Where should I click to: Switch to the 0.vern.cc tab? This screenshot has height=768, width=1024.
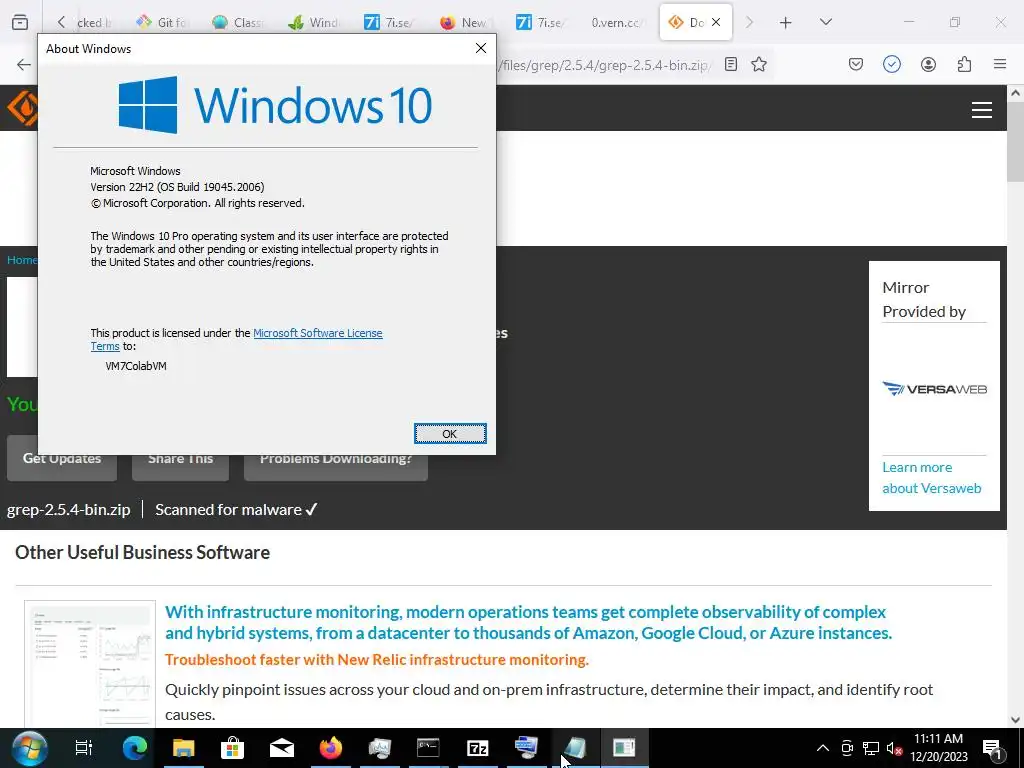(616, 22)
